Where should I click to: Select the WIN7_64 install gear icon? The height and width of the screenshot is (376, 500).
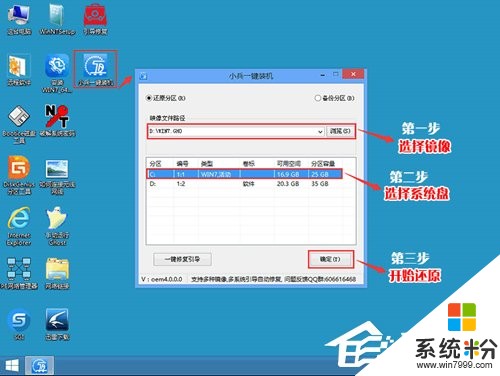(57, 74)
